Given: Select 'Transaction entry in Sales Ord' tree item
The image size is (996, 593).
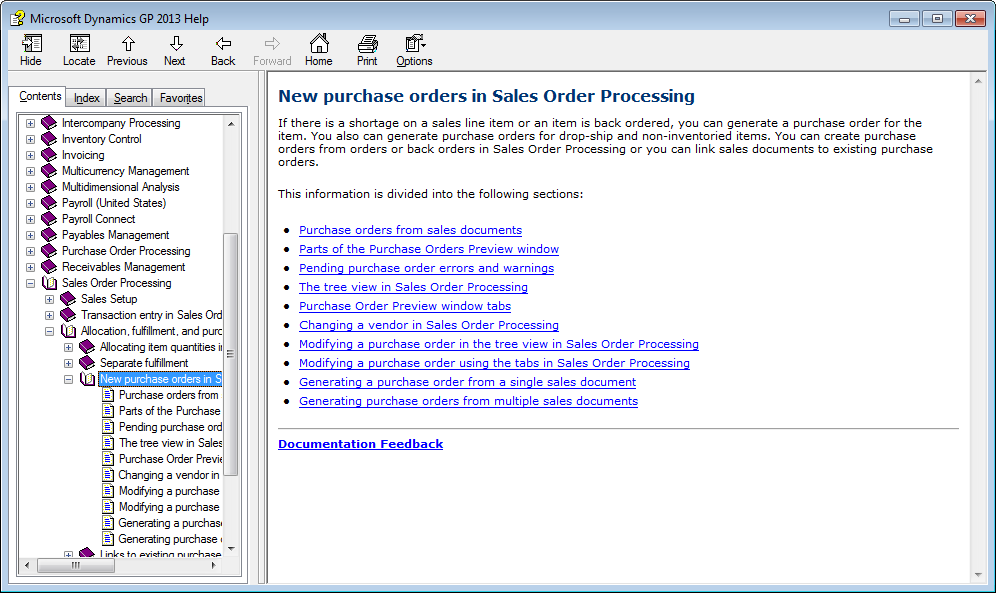Looking at the screenshot, I should pos(151,315).
